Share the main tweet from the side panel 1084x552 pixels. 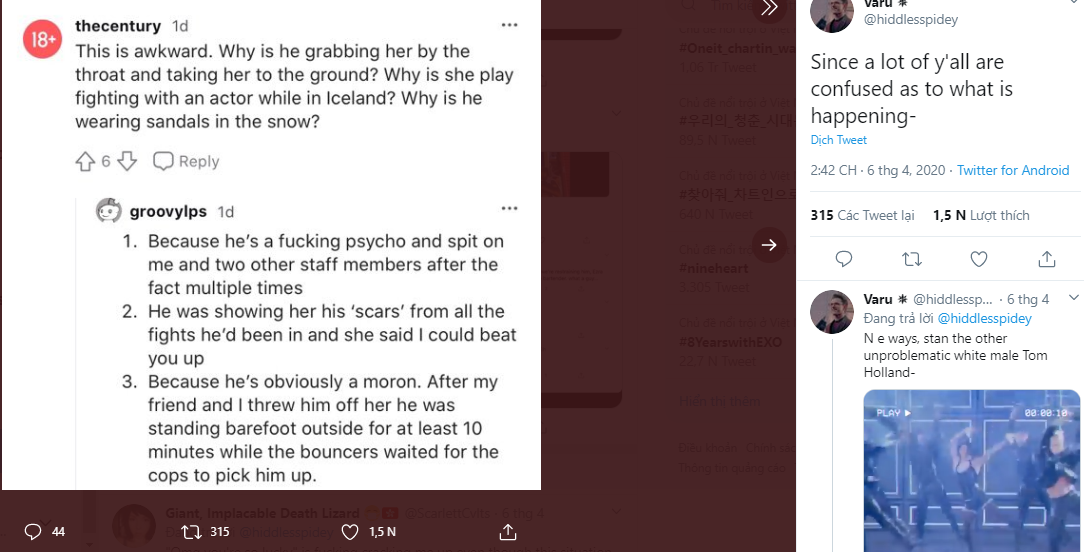[1047, 259]
